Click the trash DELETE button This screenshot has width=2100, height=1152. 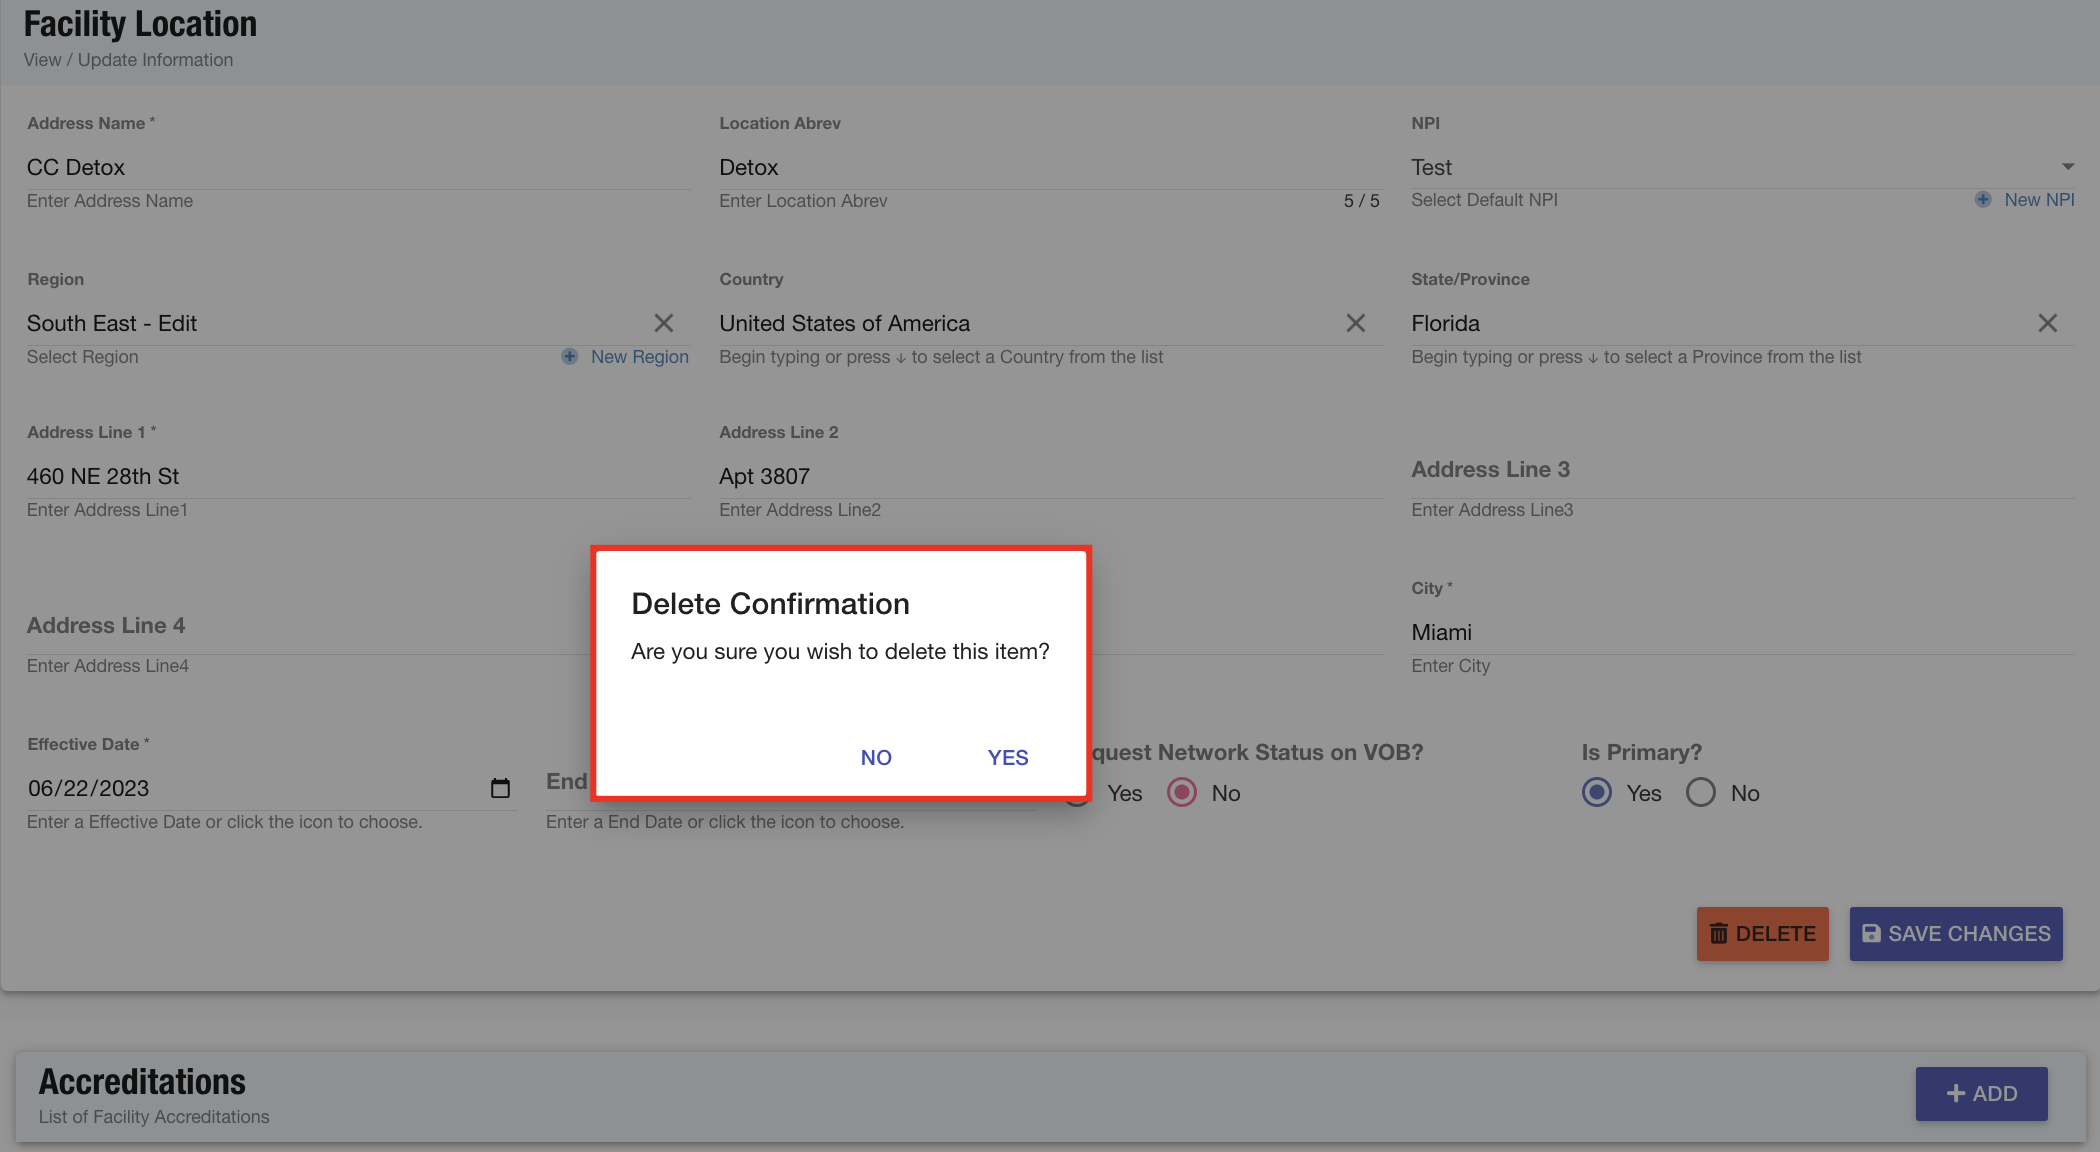pyautogui.click(x=1762, y=933)
